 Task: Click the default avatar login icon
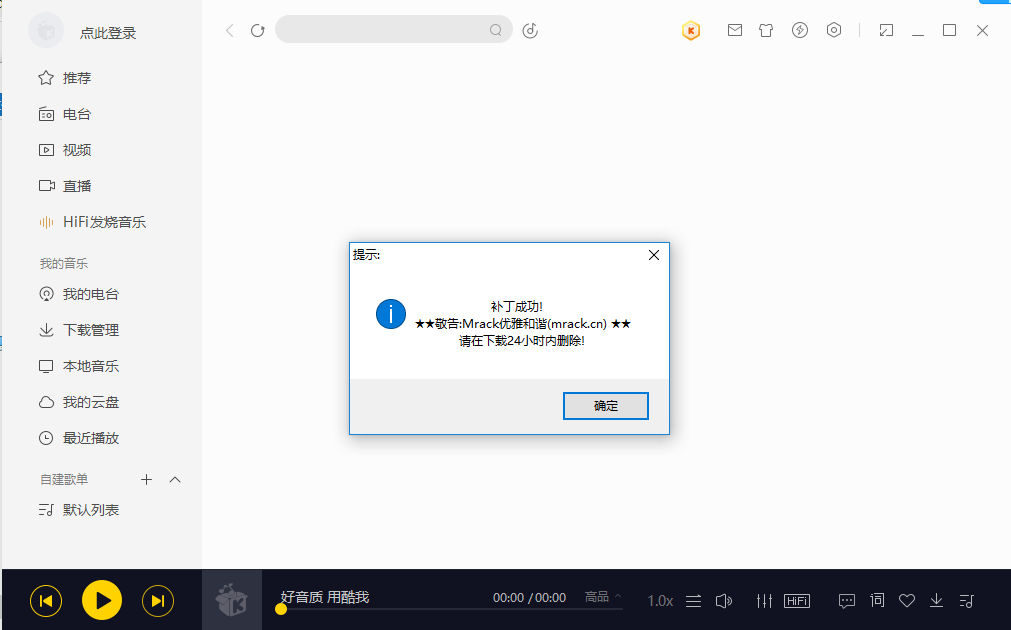tap(46, 30)
